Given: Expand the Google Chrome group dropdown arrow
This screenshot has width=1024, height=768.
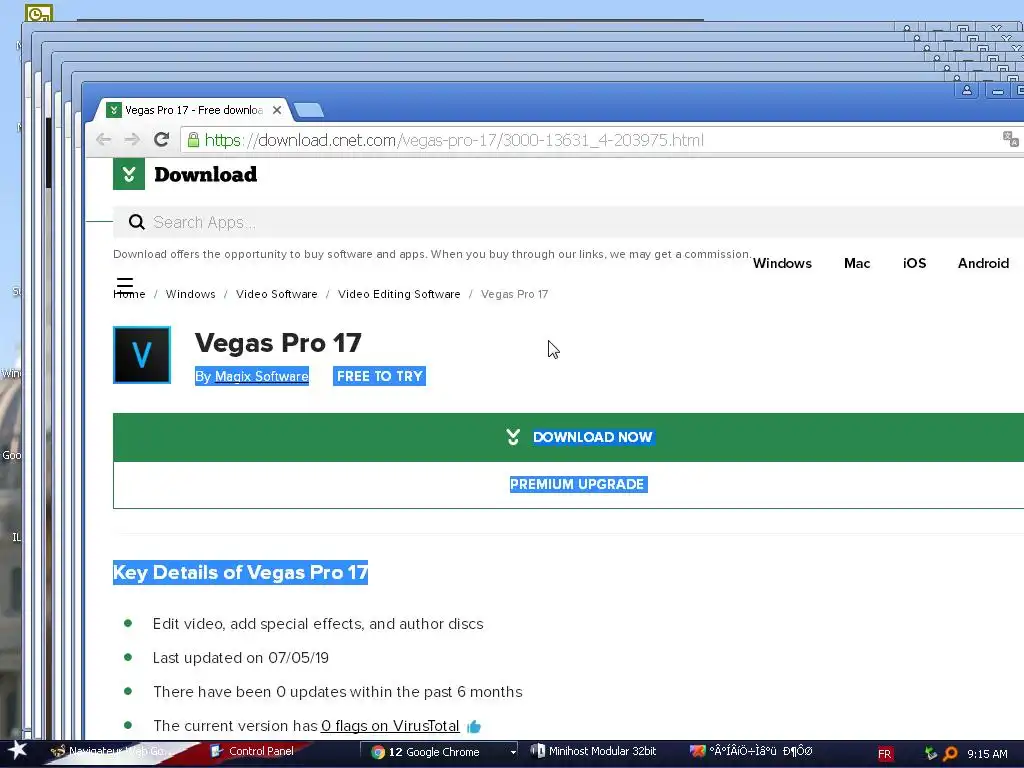Looking at the screenshot, I should click(x=513, y=752).
